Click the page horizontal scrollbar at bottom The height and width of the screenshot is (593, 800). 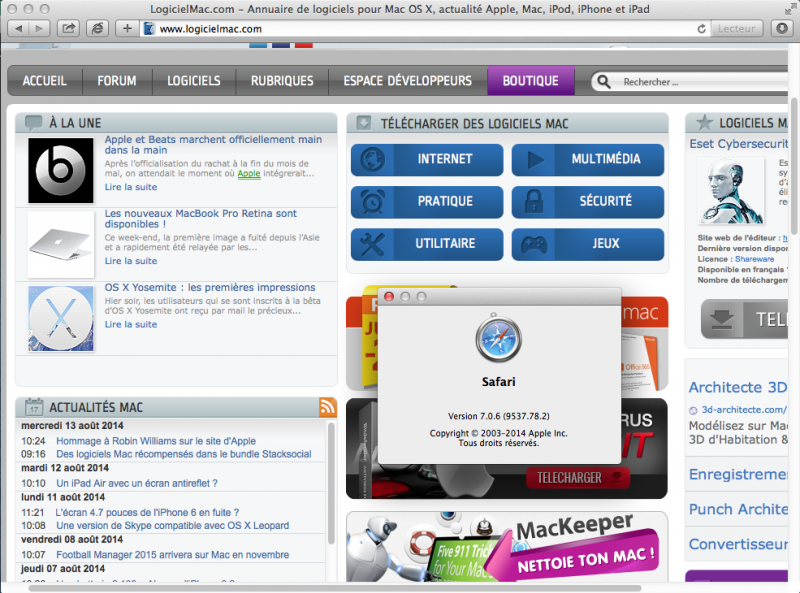coord(334,588)
